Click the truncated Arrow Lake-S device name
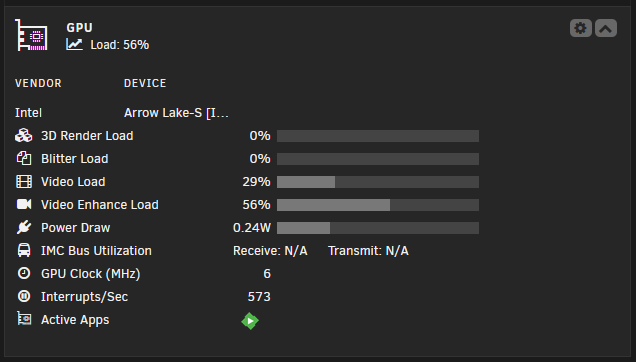Screen dimensions: 636x362 (x=176, y=113)
